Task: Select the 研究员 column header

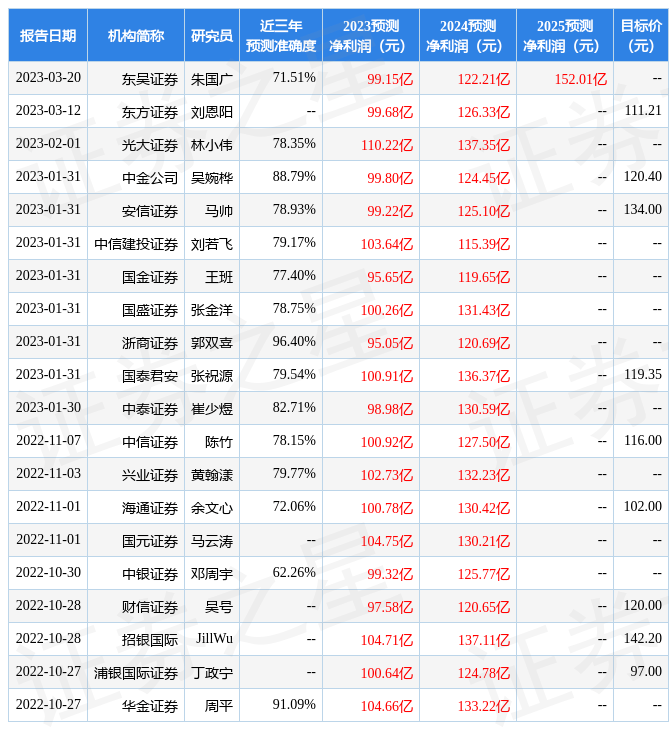Action: pyautogui.click(x=212, y=36)
